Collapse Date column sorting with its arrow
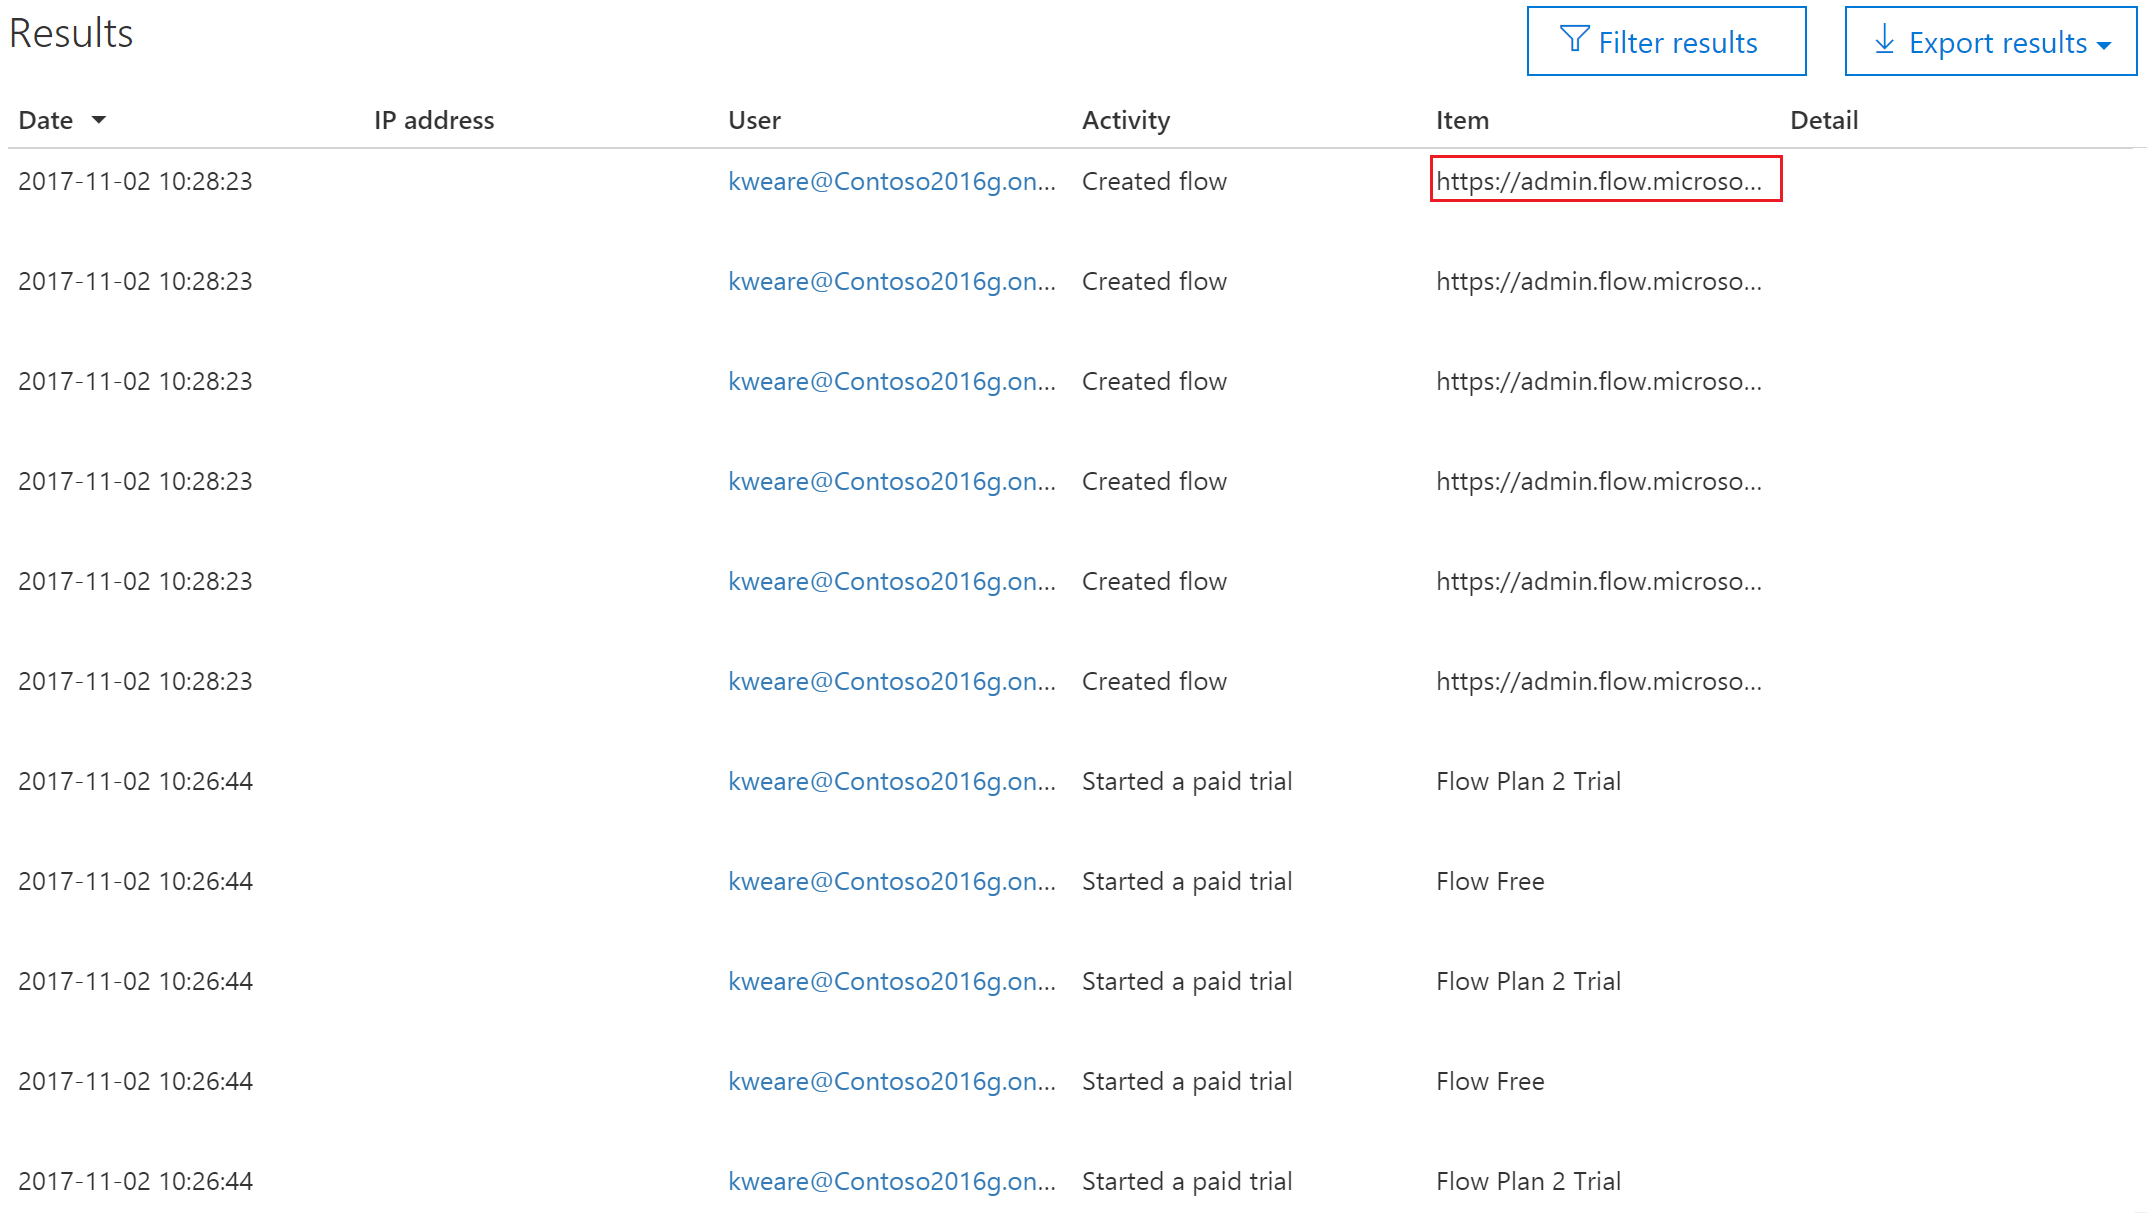This screenshot has height=1213, width=2147. [100, 120]
